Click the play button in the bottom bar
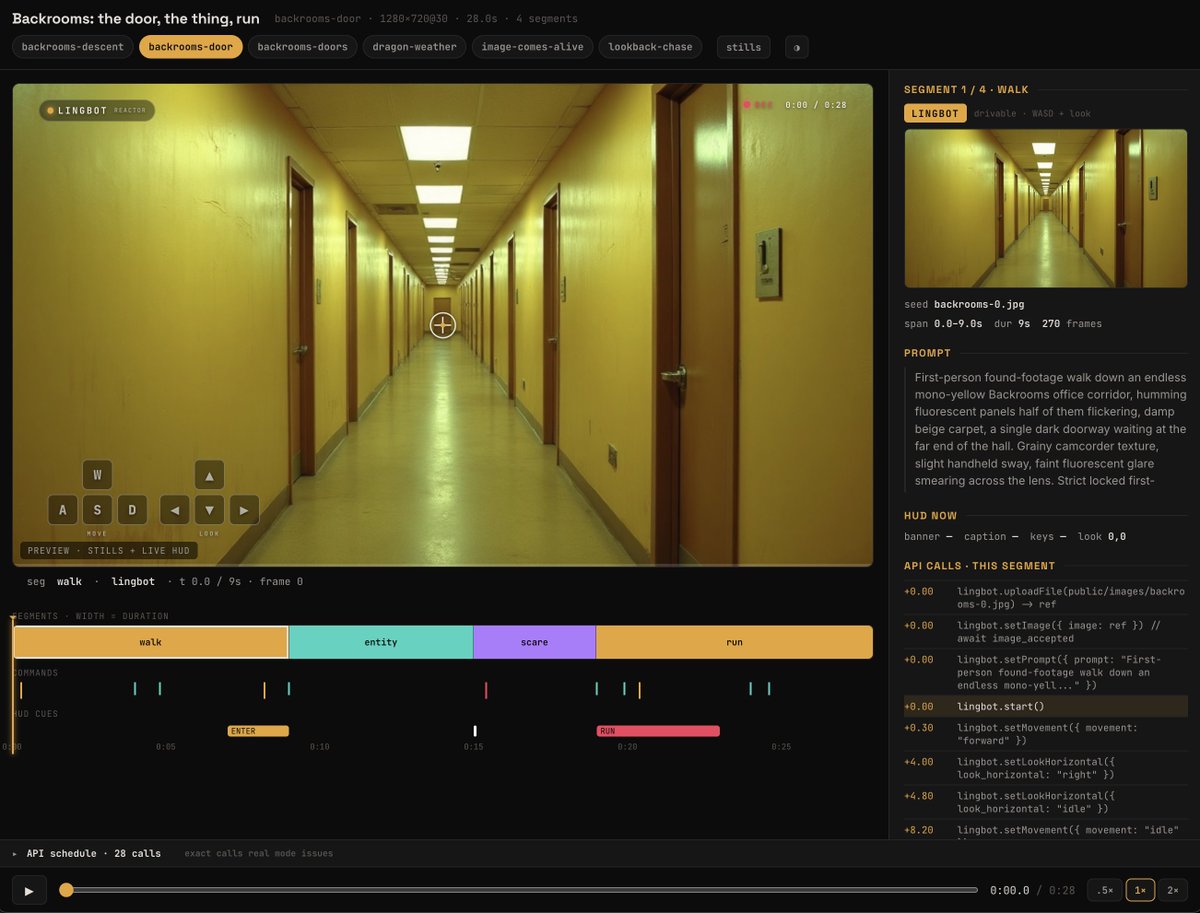 (29, 890)
